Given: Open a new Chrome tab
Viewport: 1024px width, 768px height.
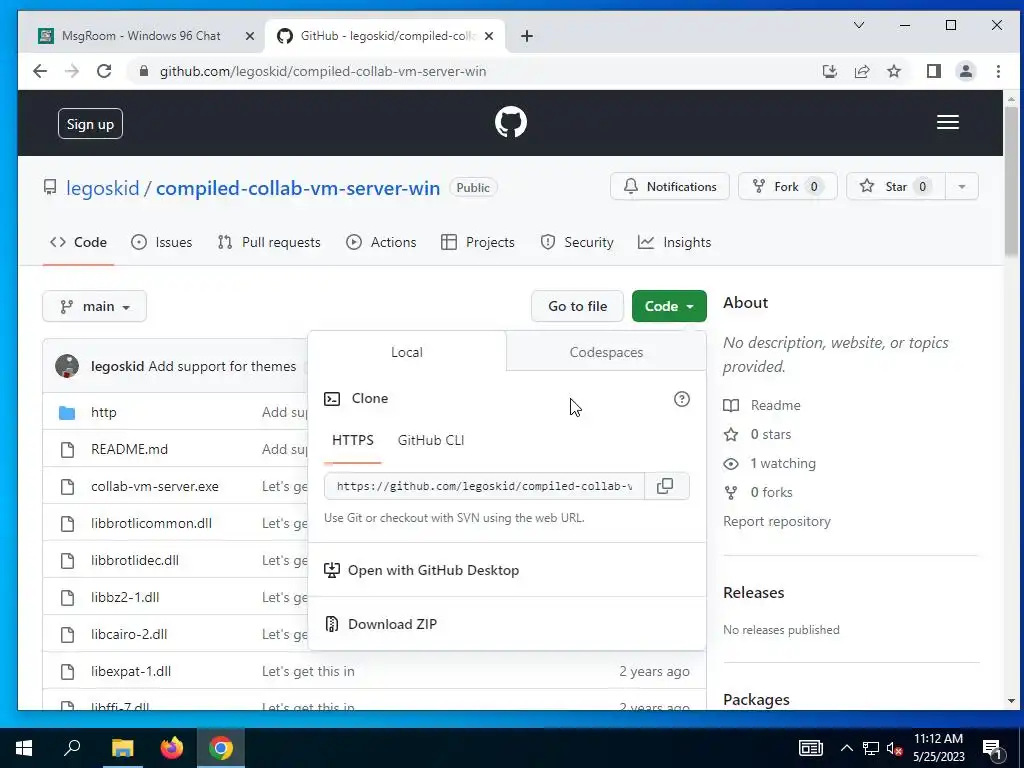Looking at the screenshot, I should [x=526, y=36].
